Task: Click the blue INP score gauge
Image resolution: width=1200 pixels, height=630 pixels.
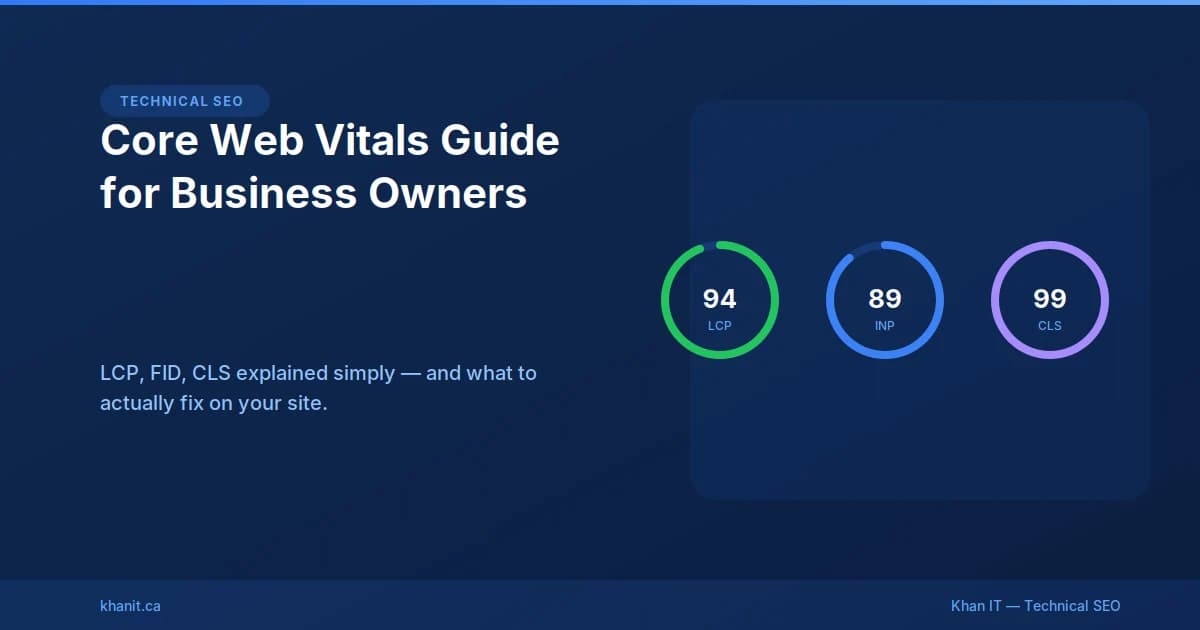Action: point(885,300)
